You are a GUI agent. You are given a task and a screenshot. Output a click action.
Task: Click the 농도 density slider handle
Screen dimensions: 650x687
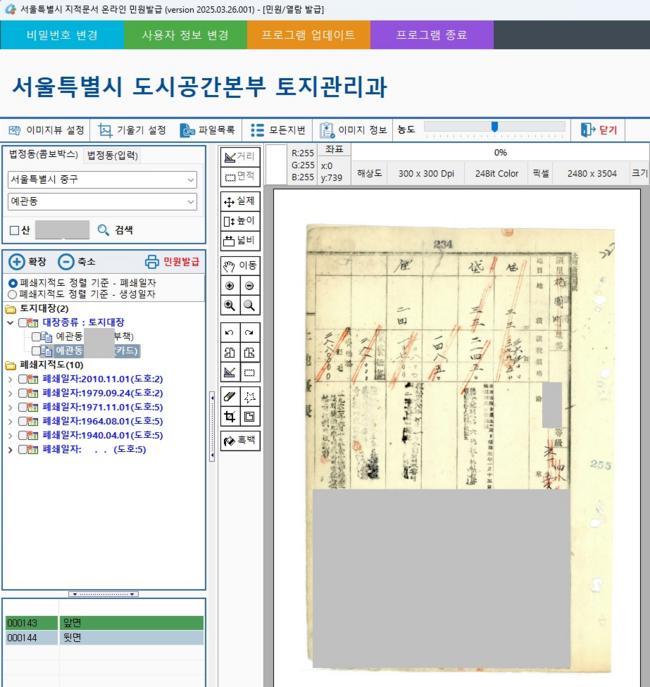[x=494, y=127]
